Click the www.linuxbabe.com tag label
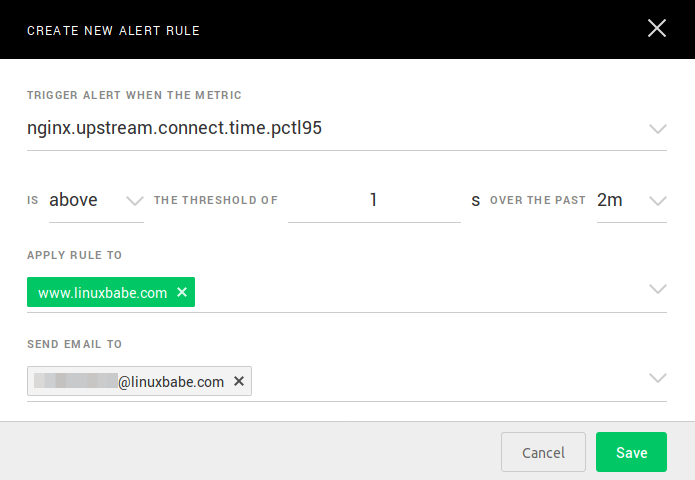 click(102, 292)
